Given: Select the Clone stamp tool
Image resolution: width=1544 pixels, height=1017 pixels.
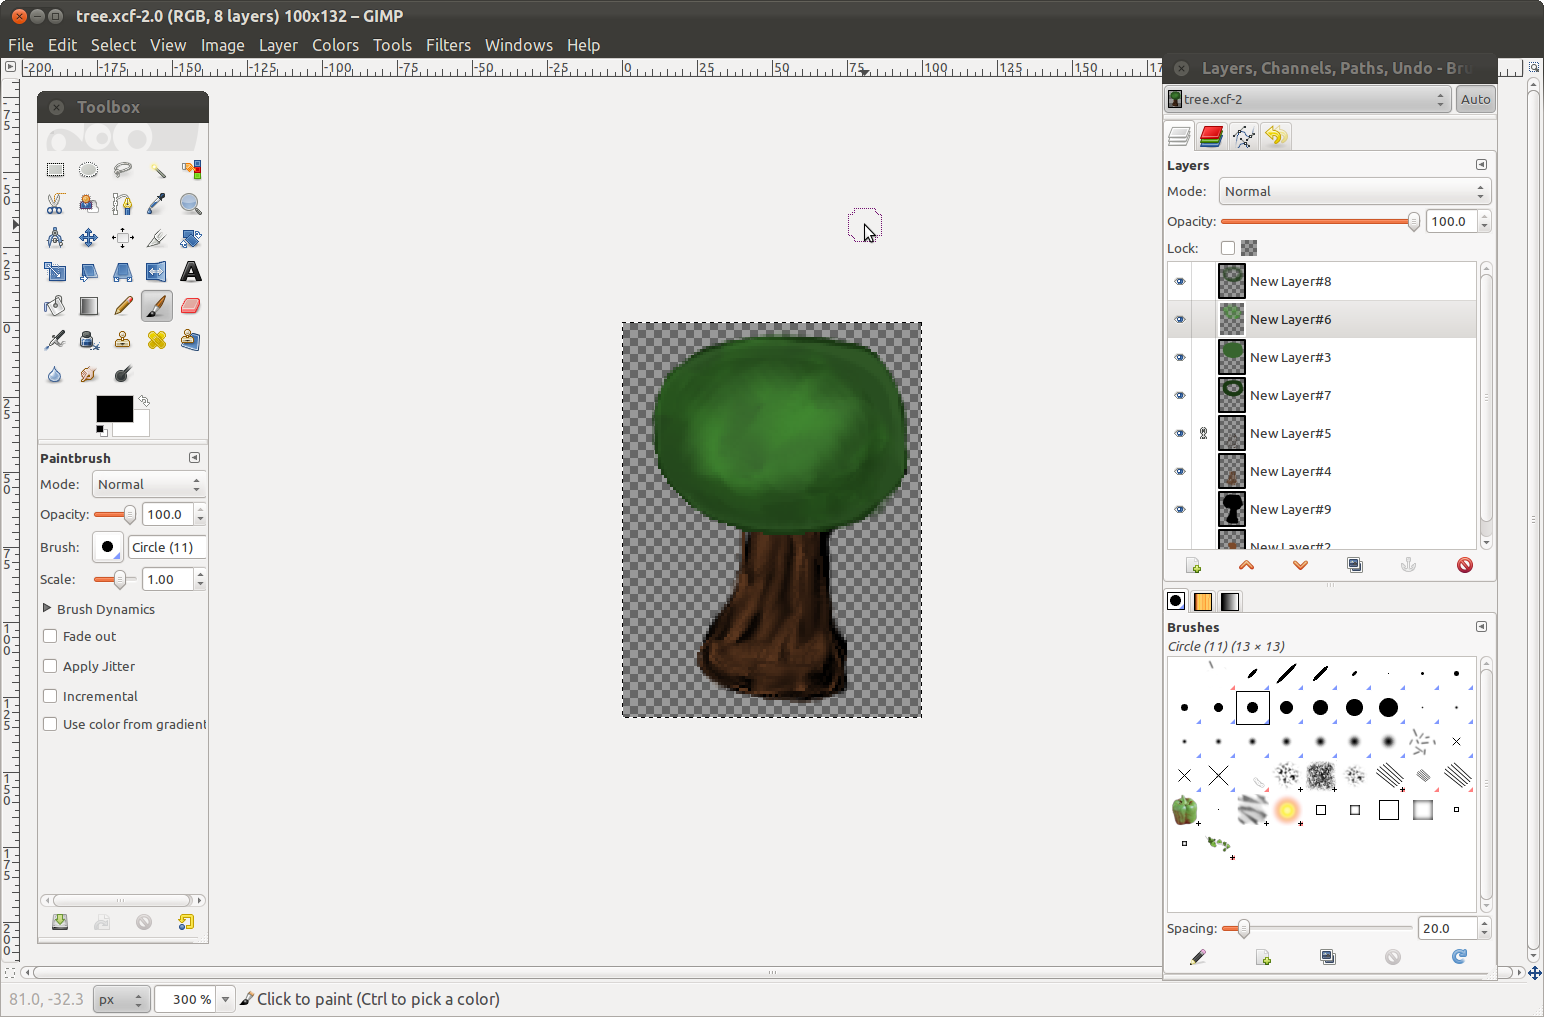Looking at the screenshot, I should pyautogui.click(x=123, y=340).
